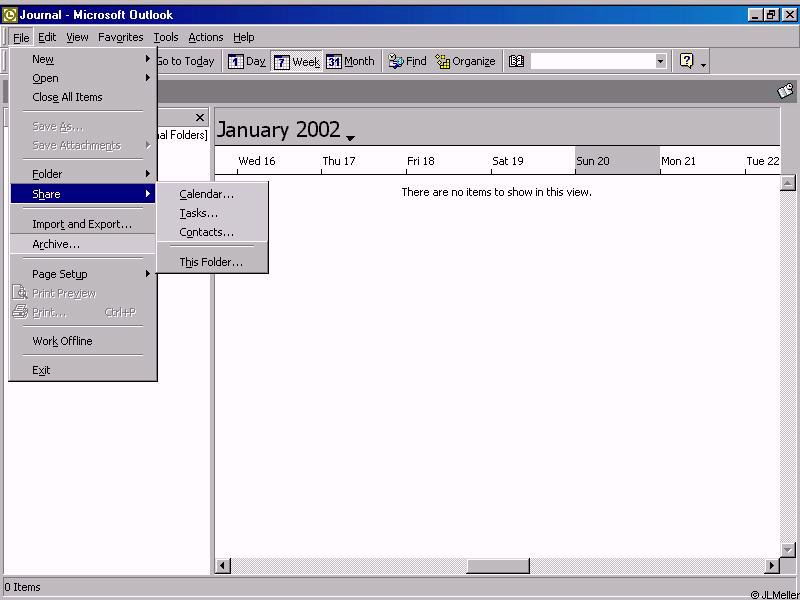Share the Contacts folder
Viewport: 800px width, 600px height.
coord(212,232)
